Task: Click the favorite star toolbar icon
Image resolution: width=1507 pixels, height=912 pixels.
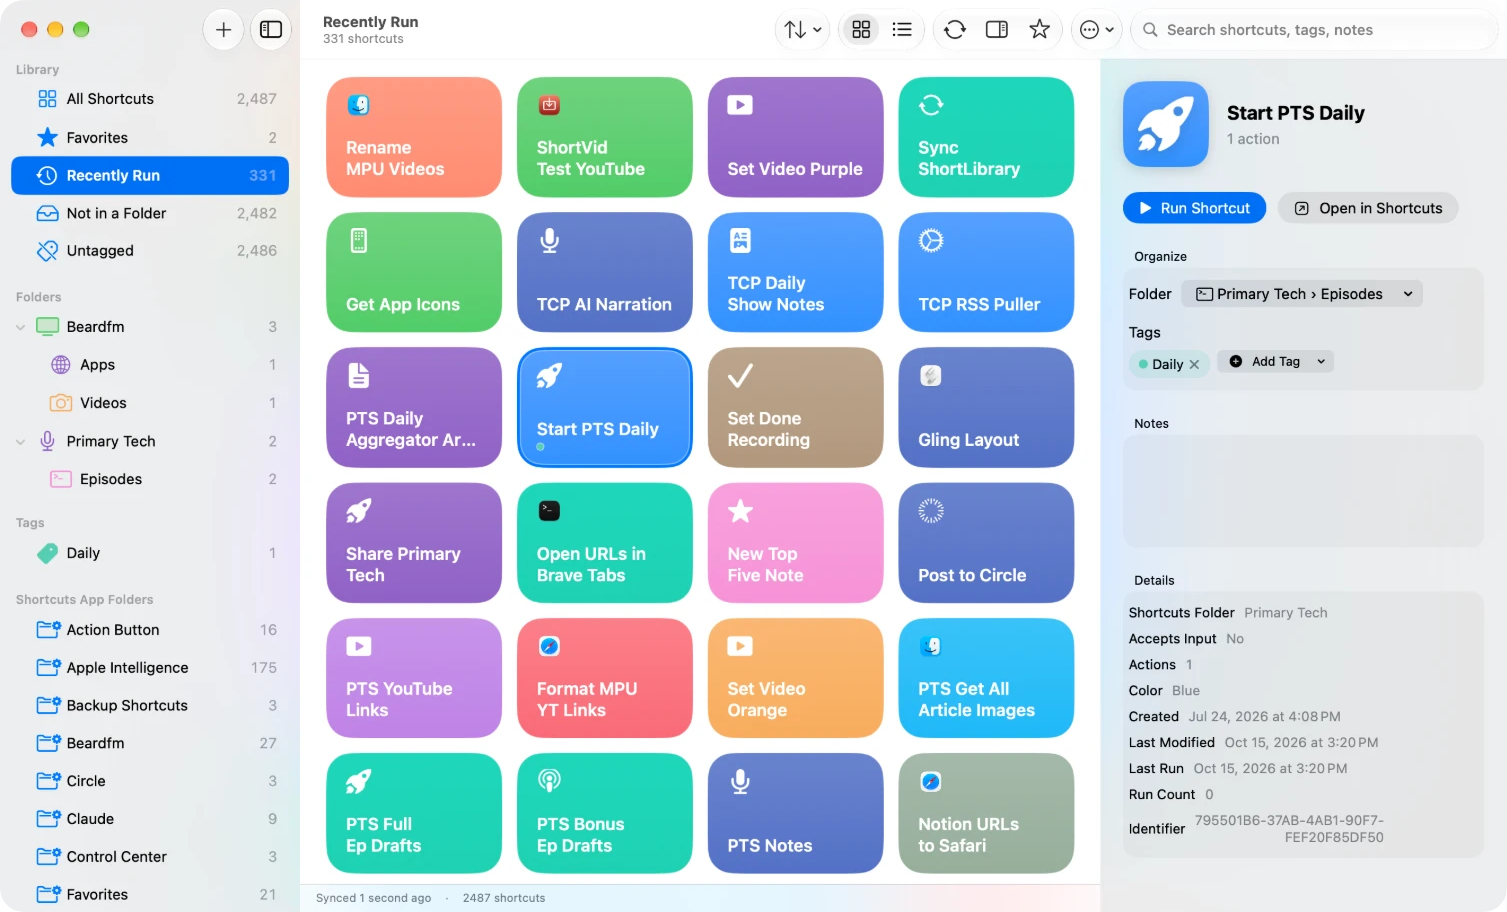Action: pos(1040,30)
